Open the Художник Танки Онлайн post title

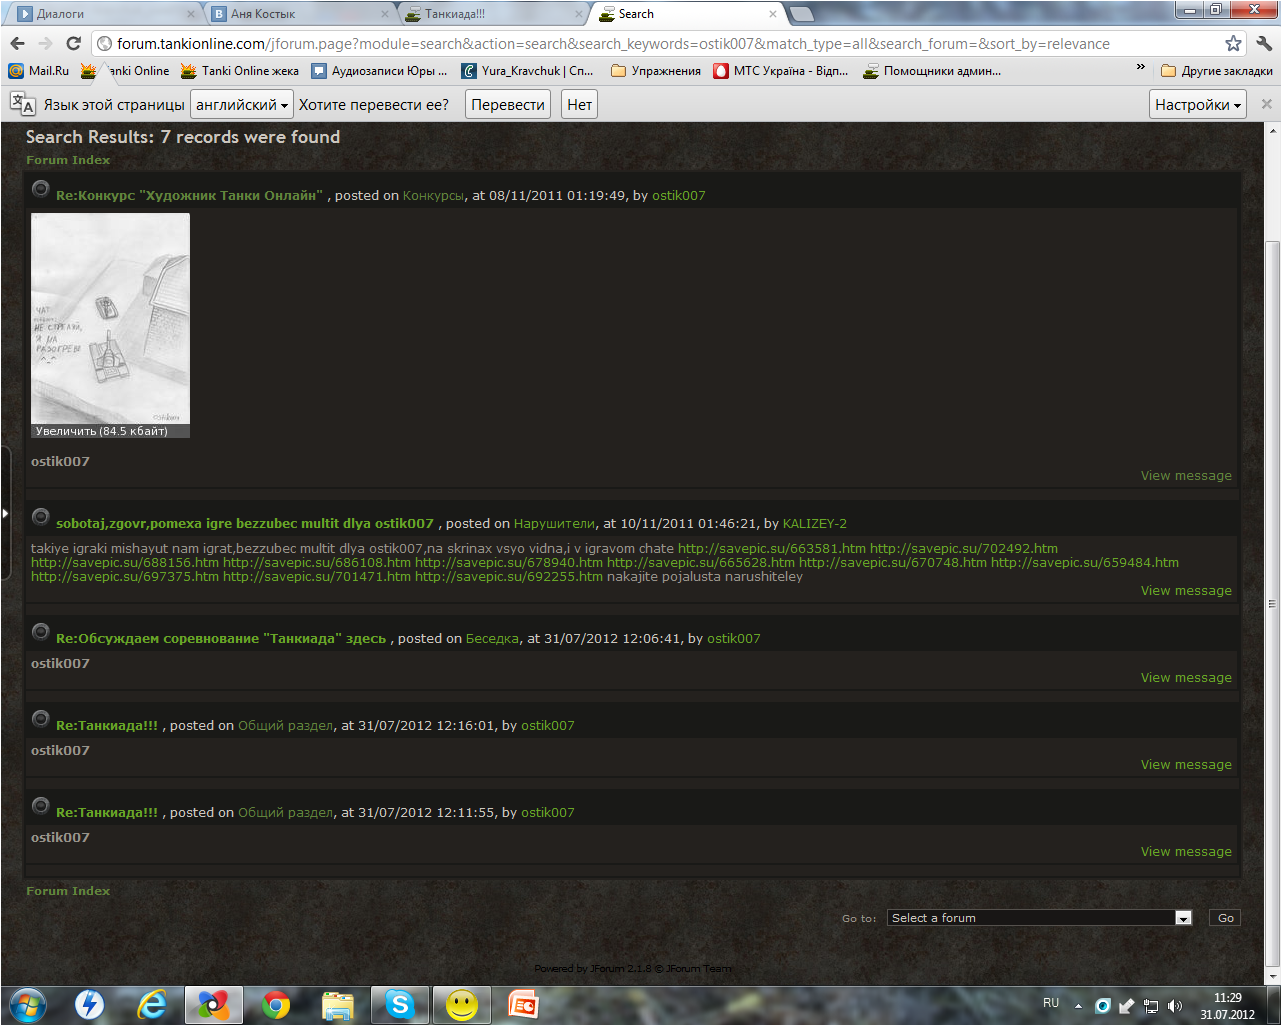pos(189,196)
